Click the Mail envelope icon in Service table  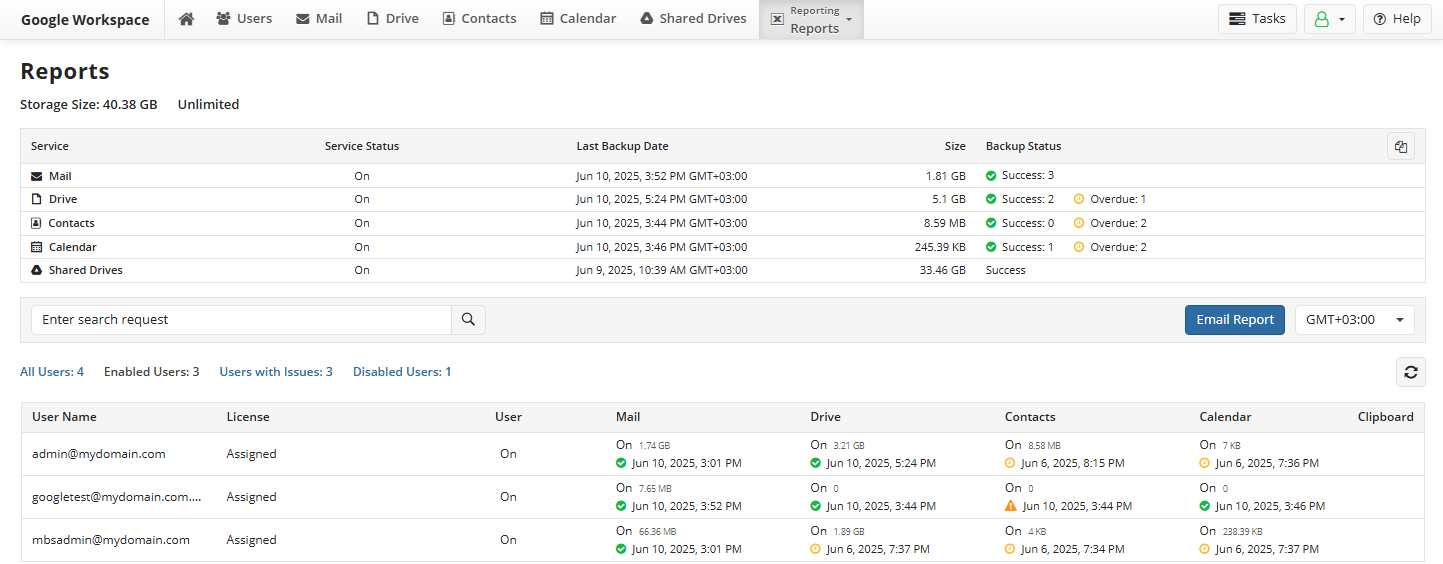coord(37,176)
